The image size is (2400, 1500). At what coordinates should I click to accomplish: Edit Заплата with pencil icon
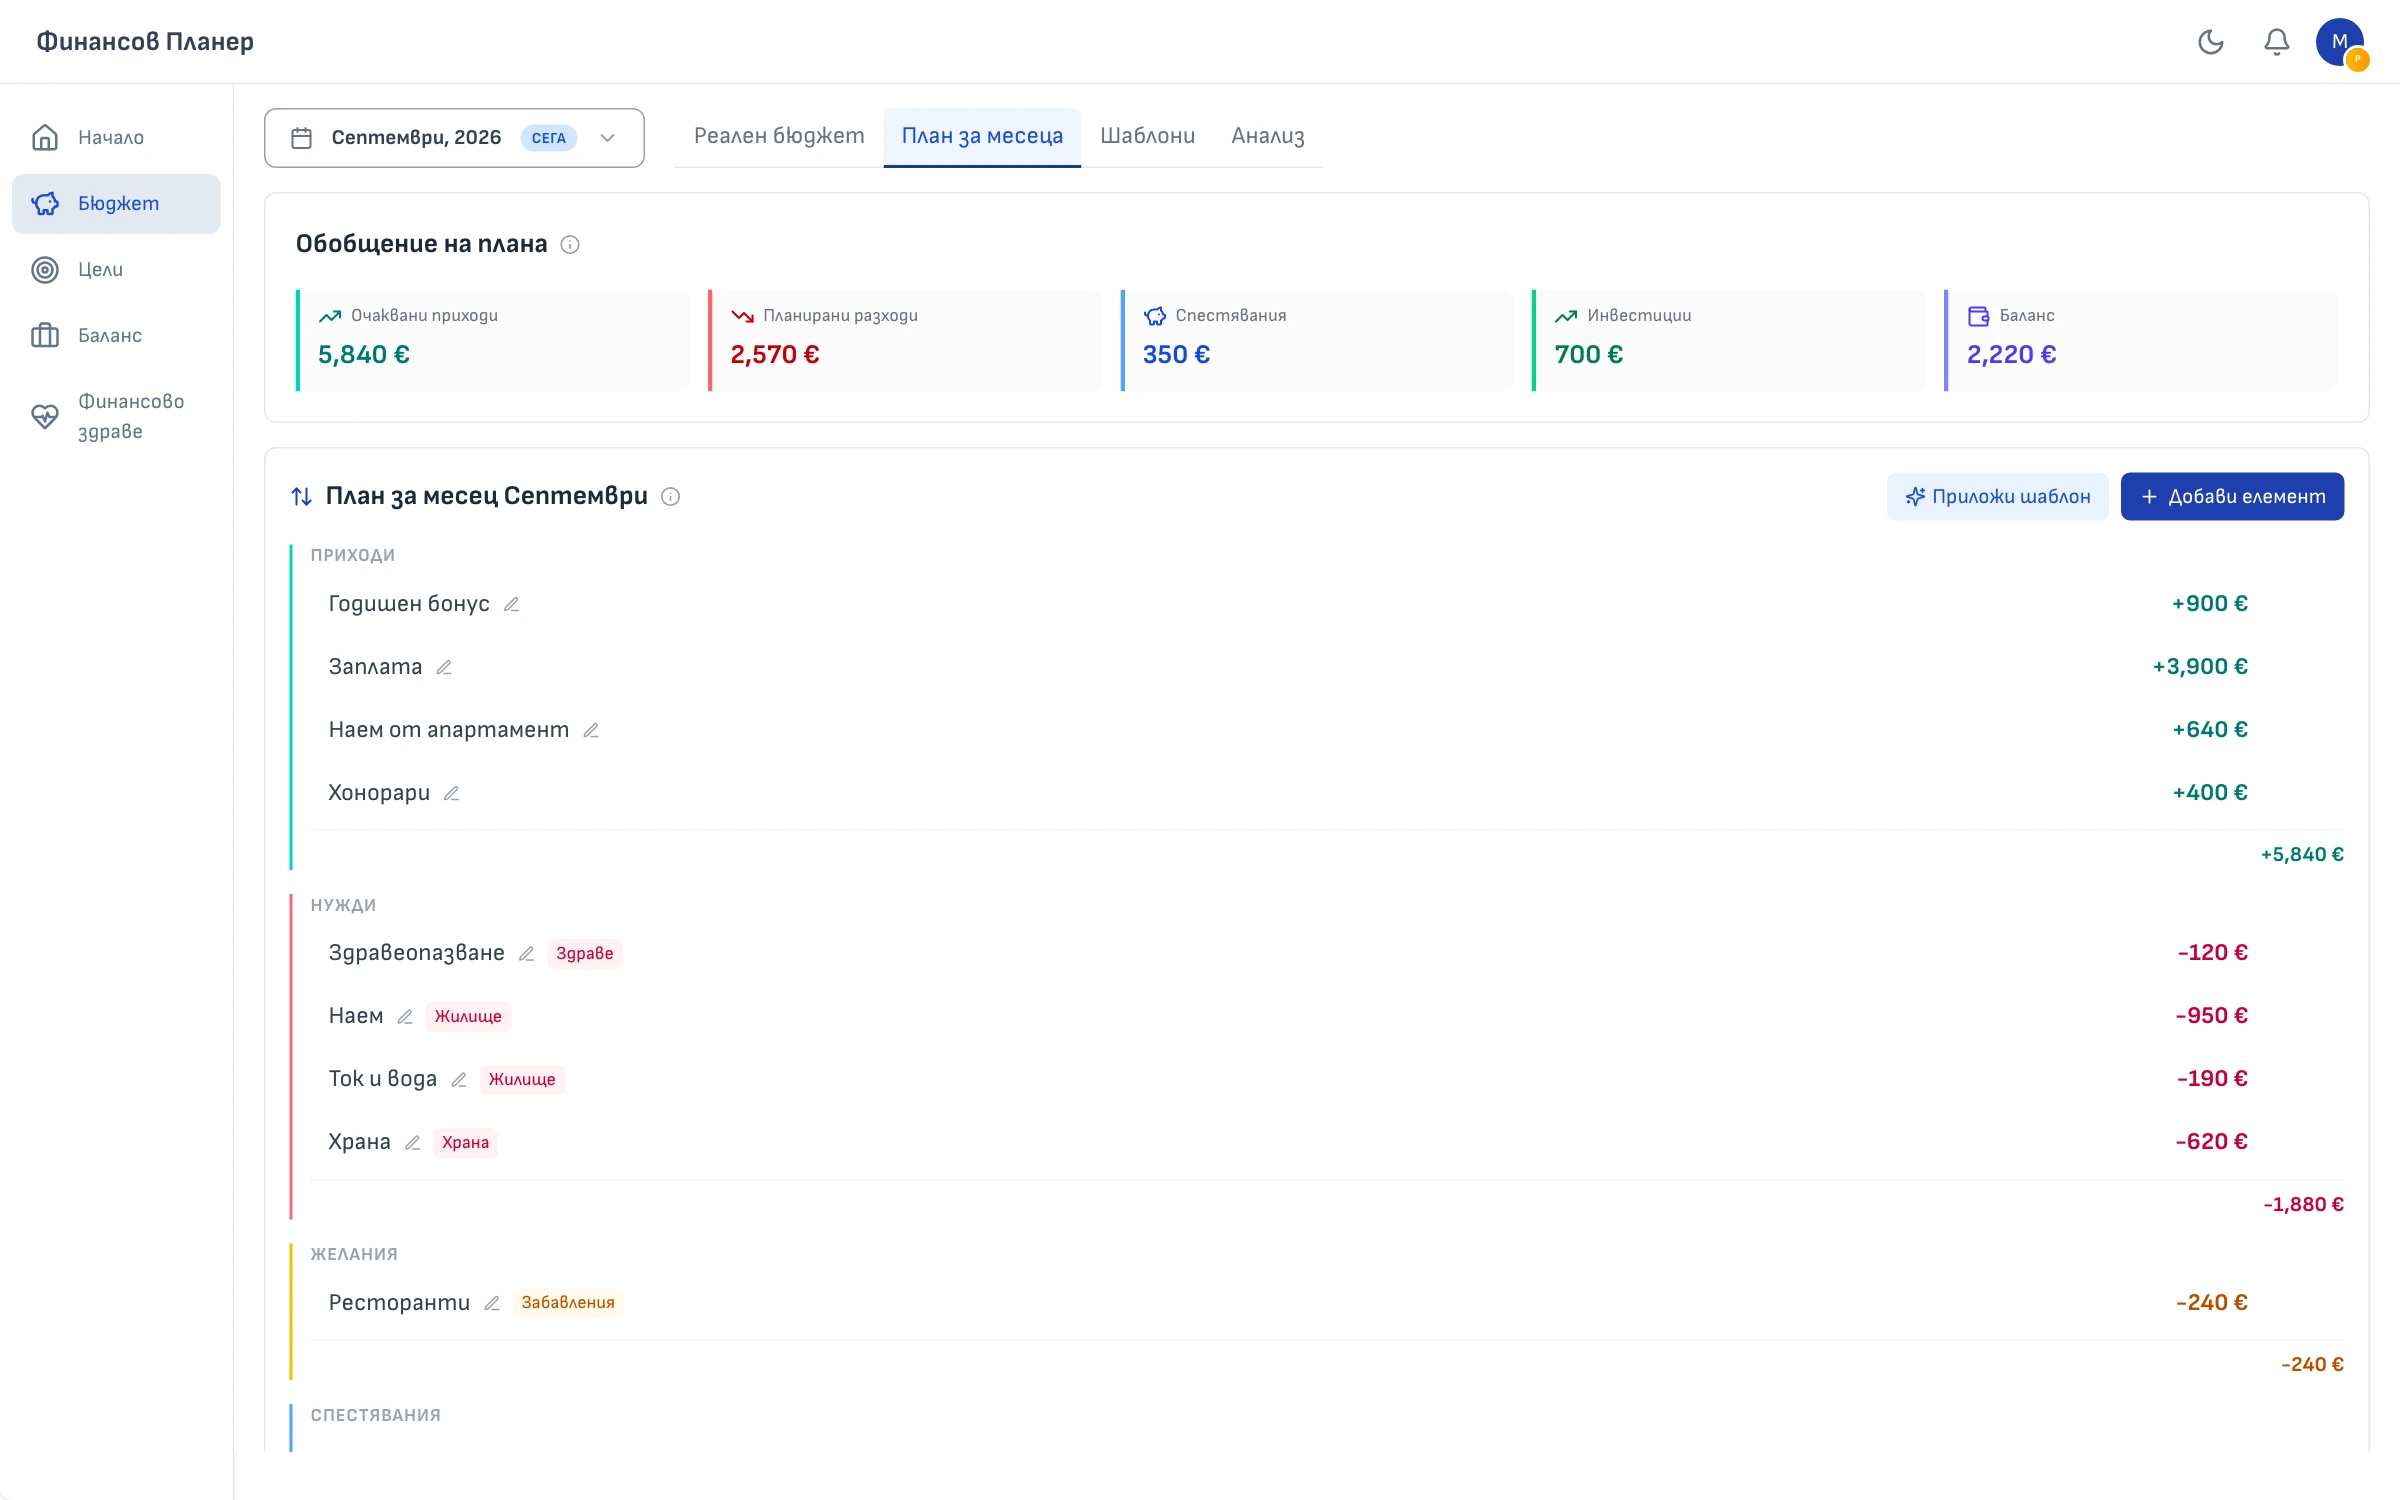(444, 667)
